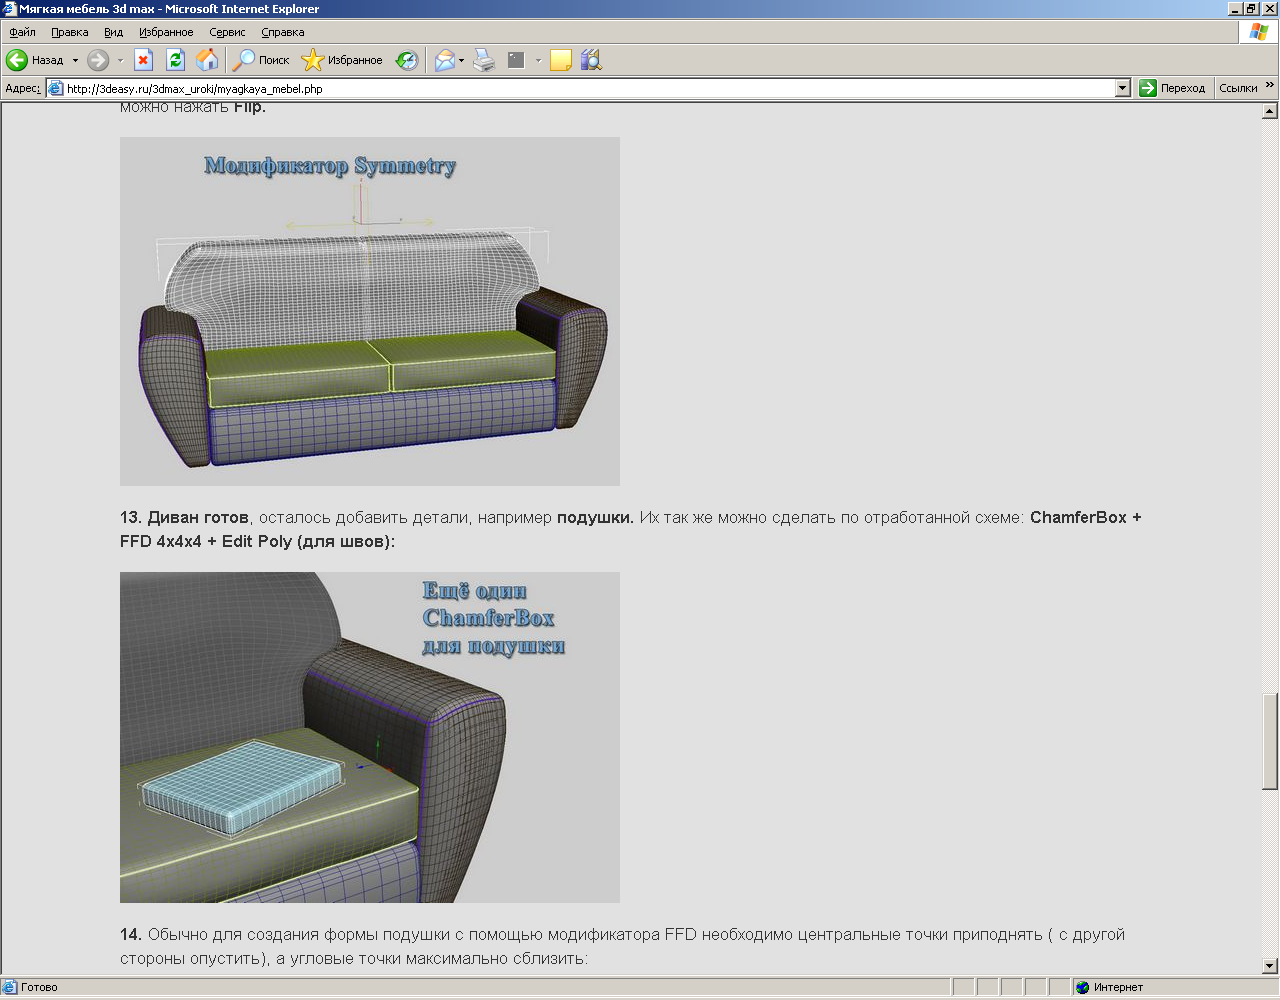Viewport: 1280px width, 1000px height.
Task: Open the Файл menu
Action: point(22,32)
